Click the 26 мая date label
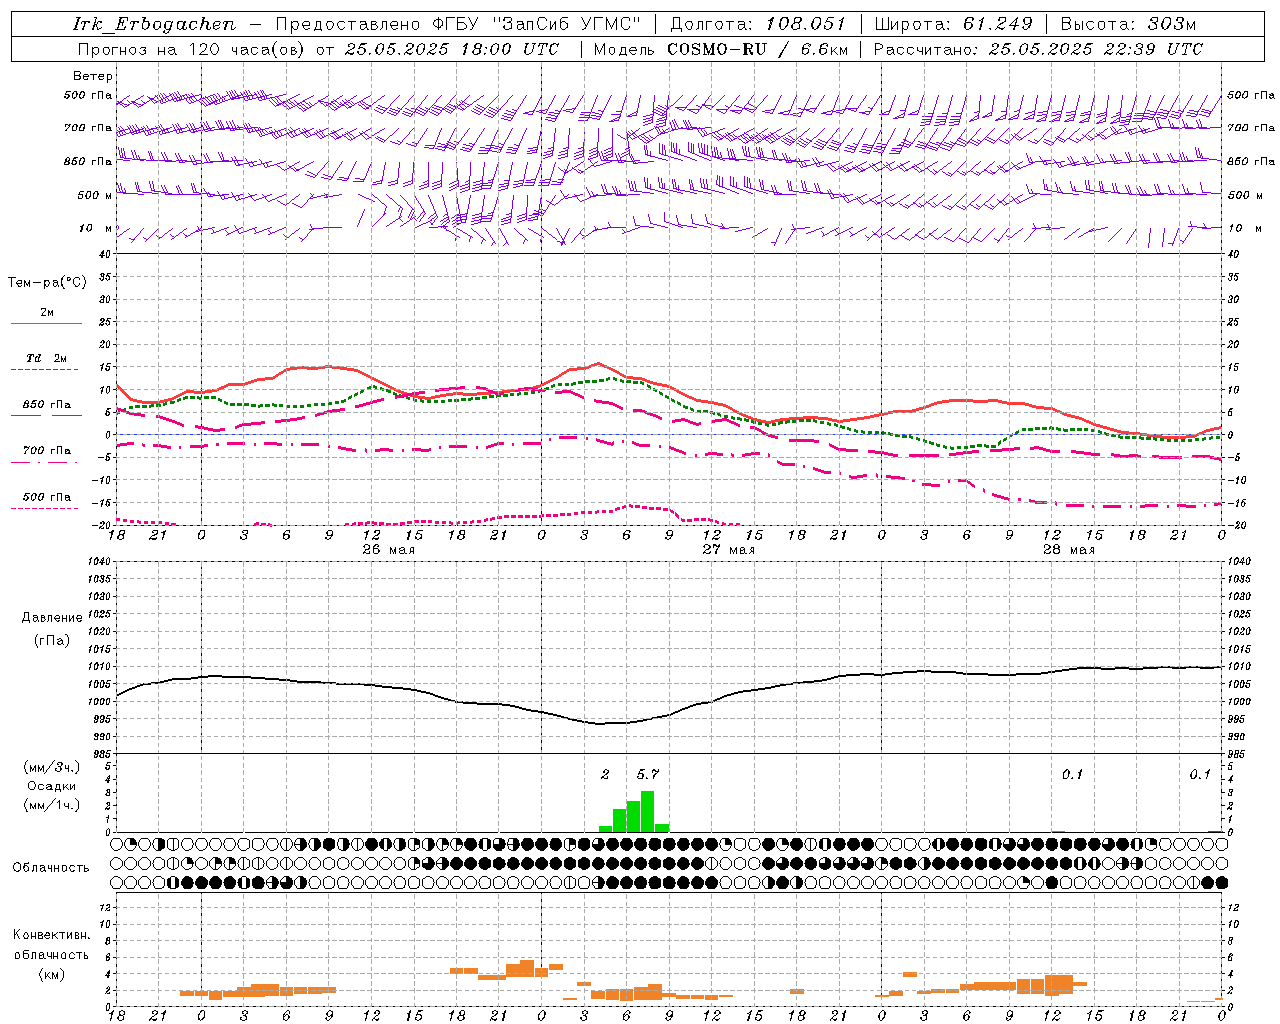 coord(388,550)
